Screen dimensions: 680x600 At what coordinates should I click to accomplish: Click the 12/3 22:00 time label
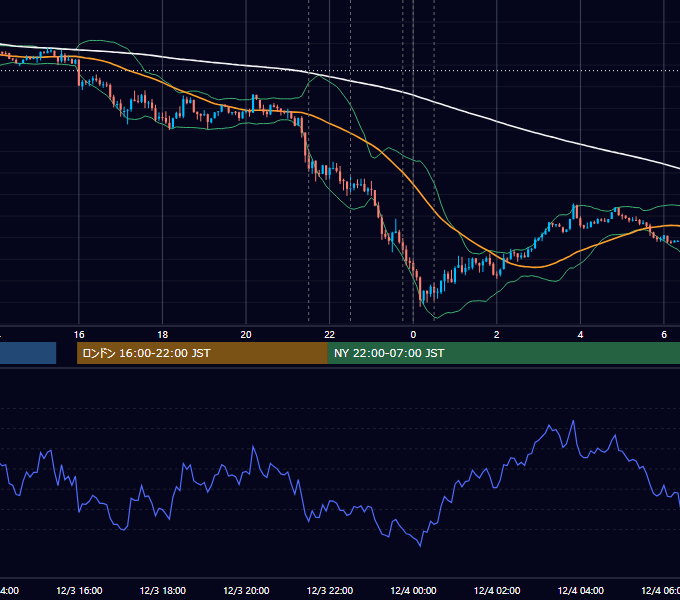click(x=330, y=591)
